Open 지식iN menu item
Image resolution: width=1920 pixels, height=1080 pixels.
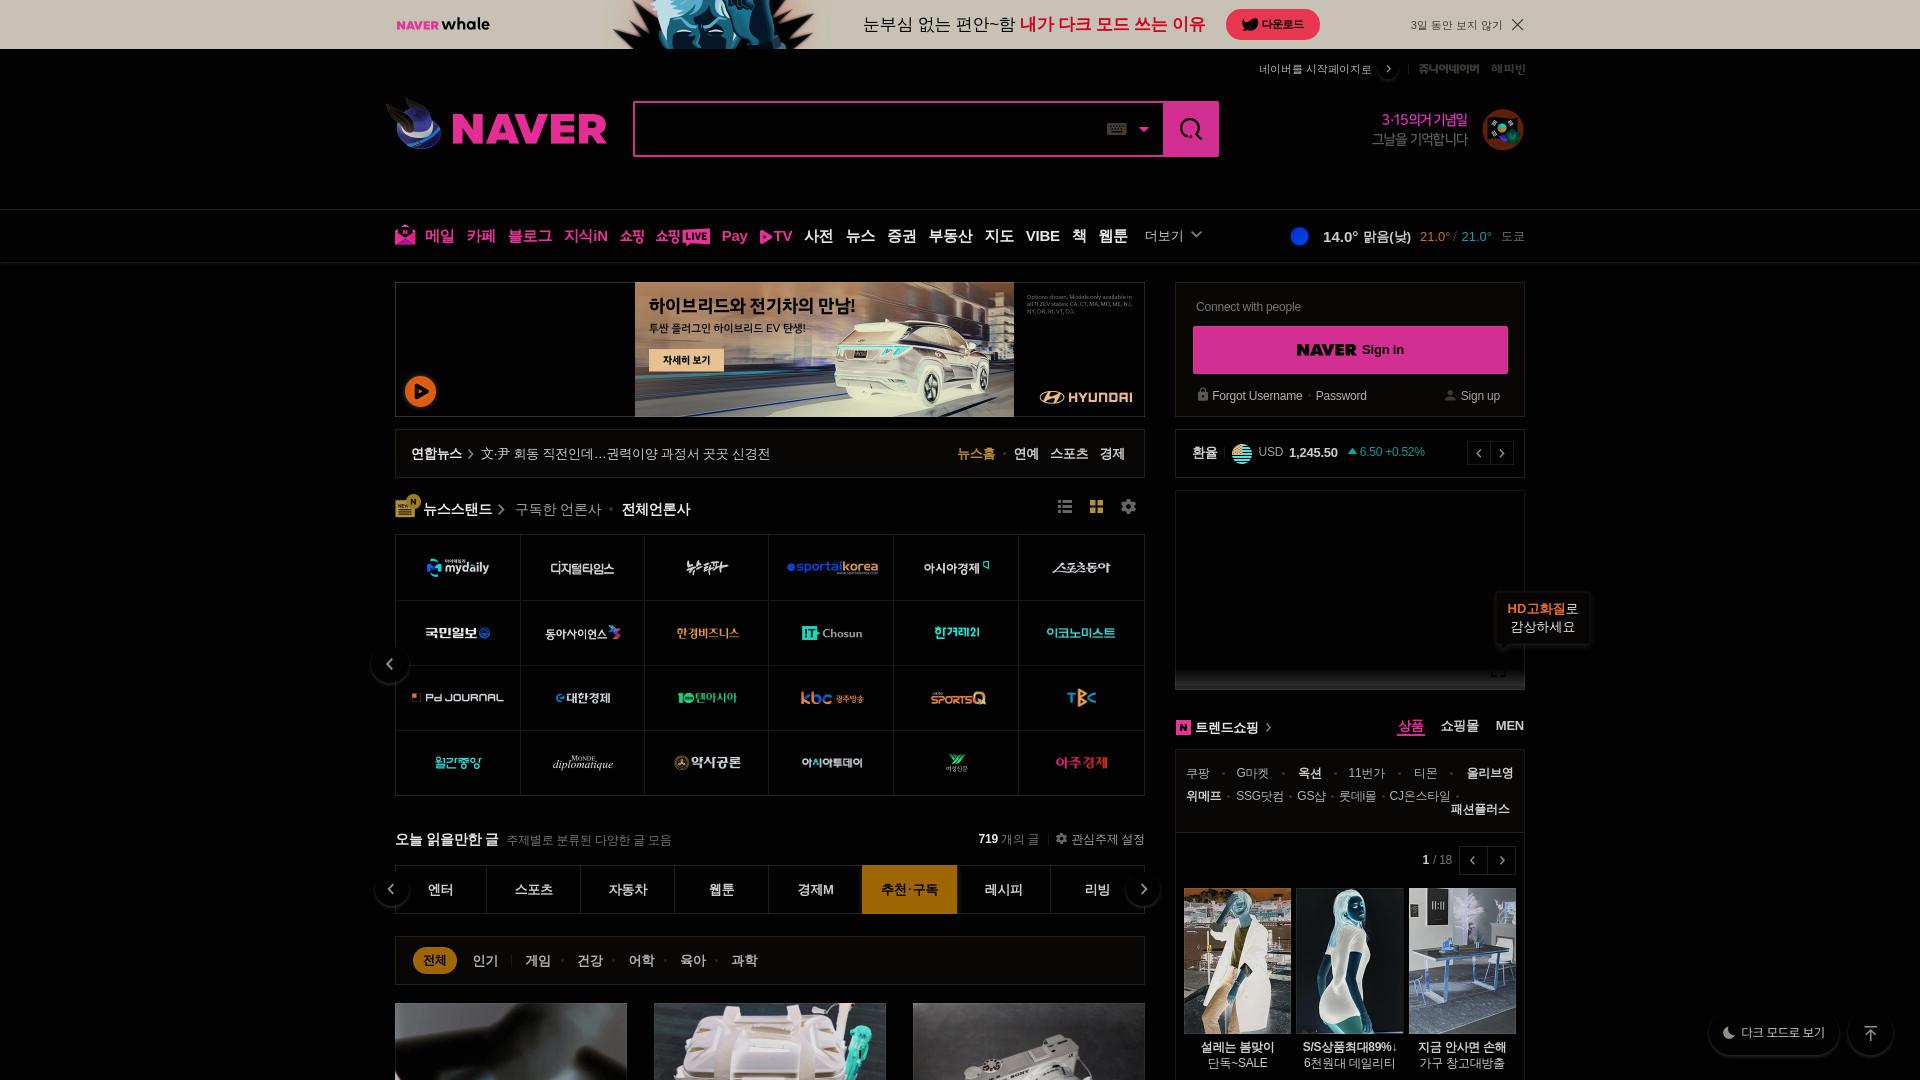(x=586, y=236)
